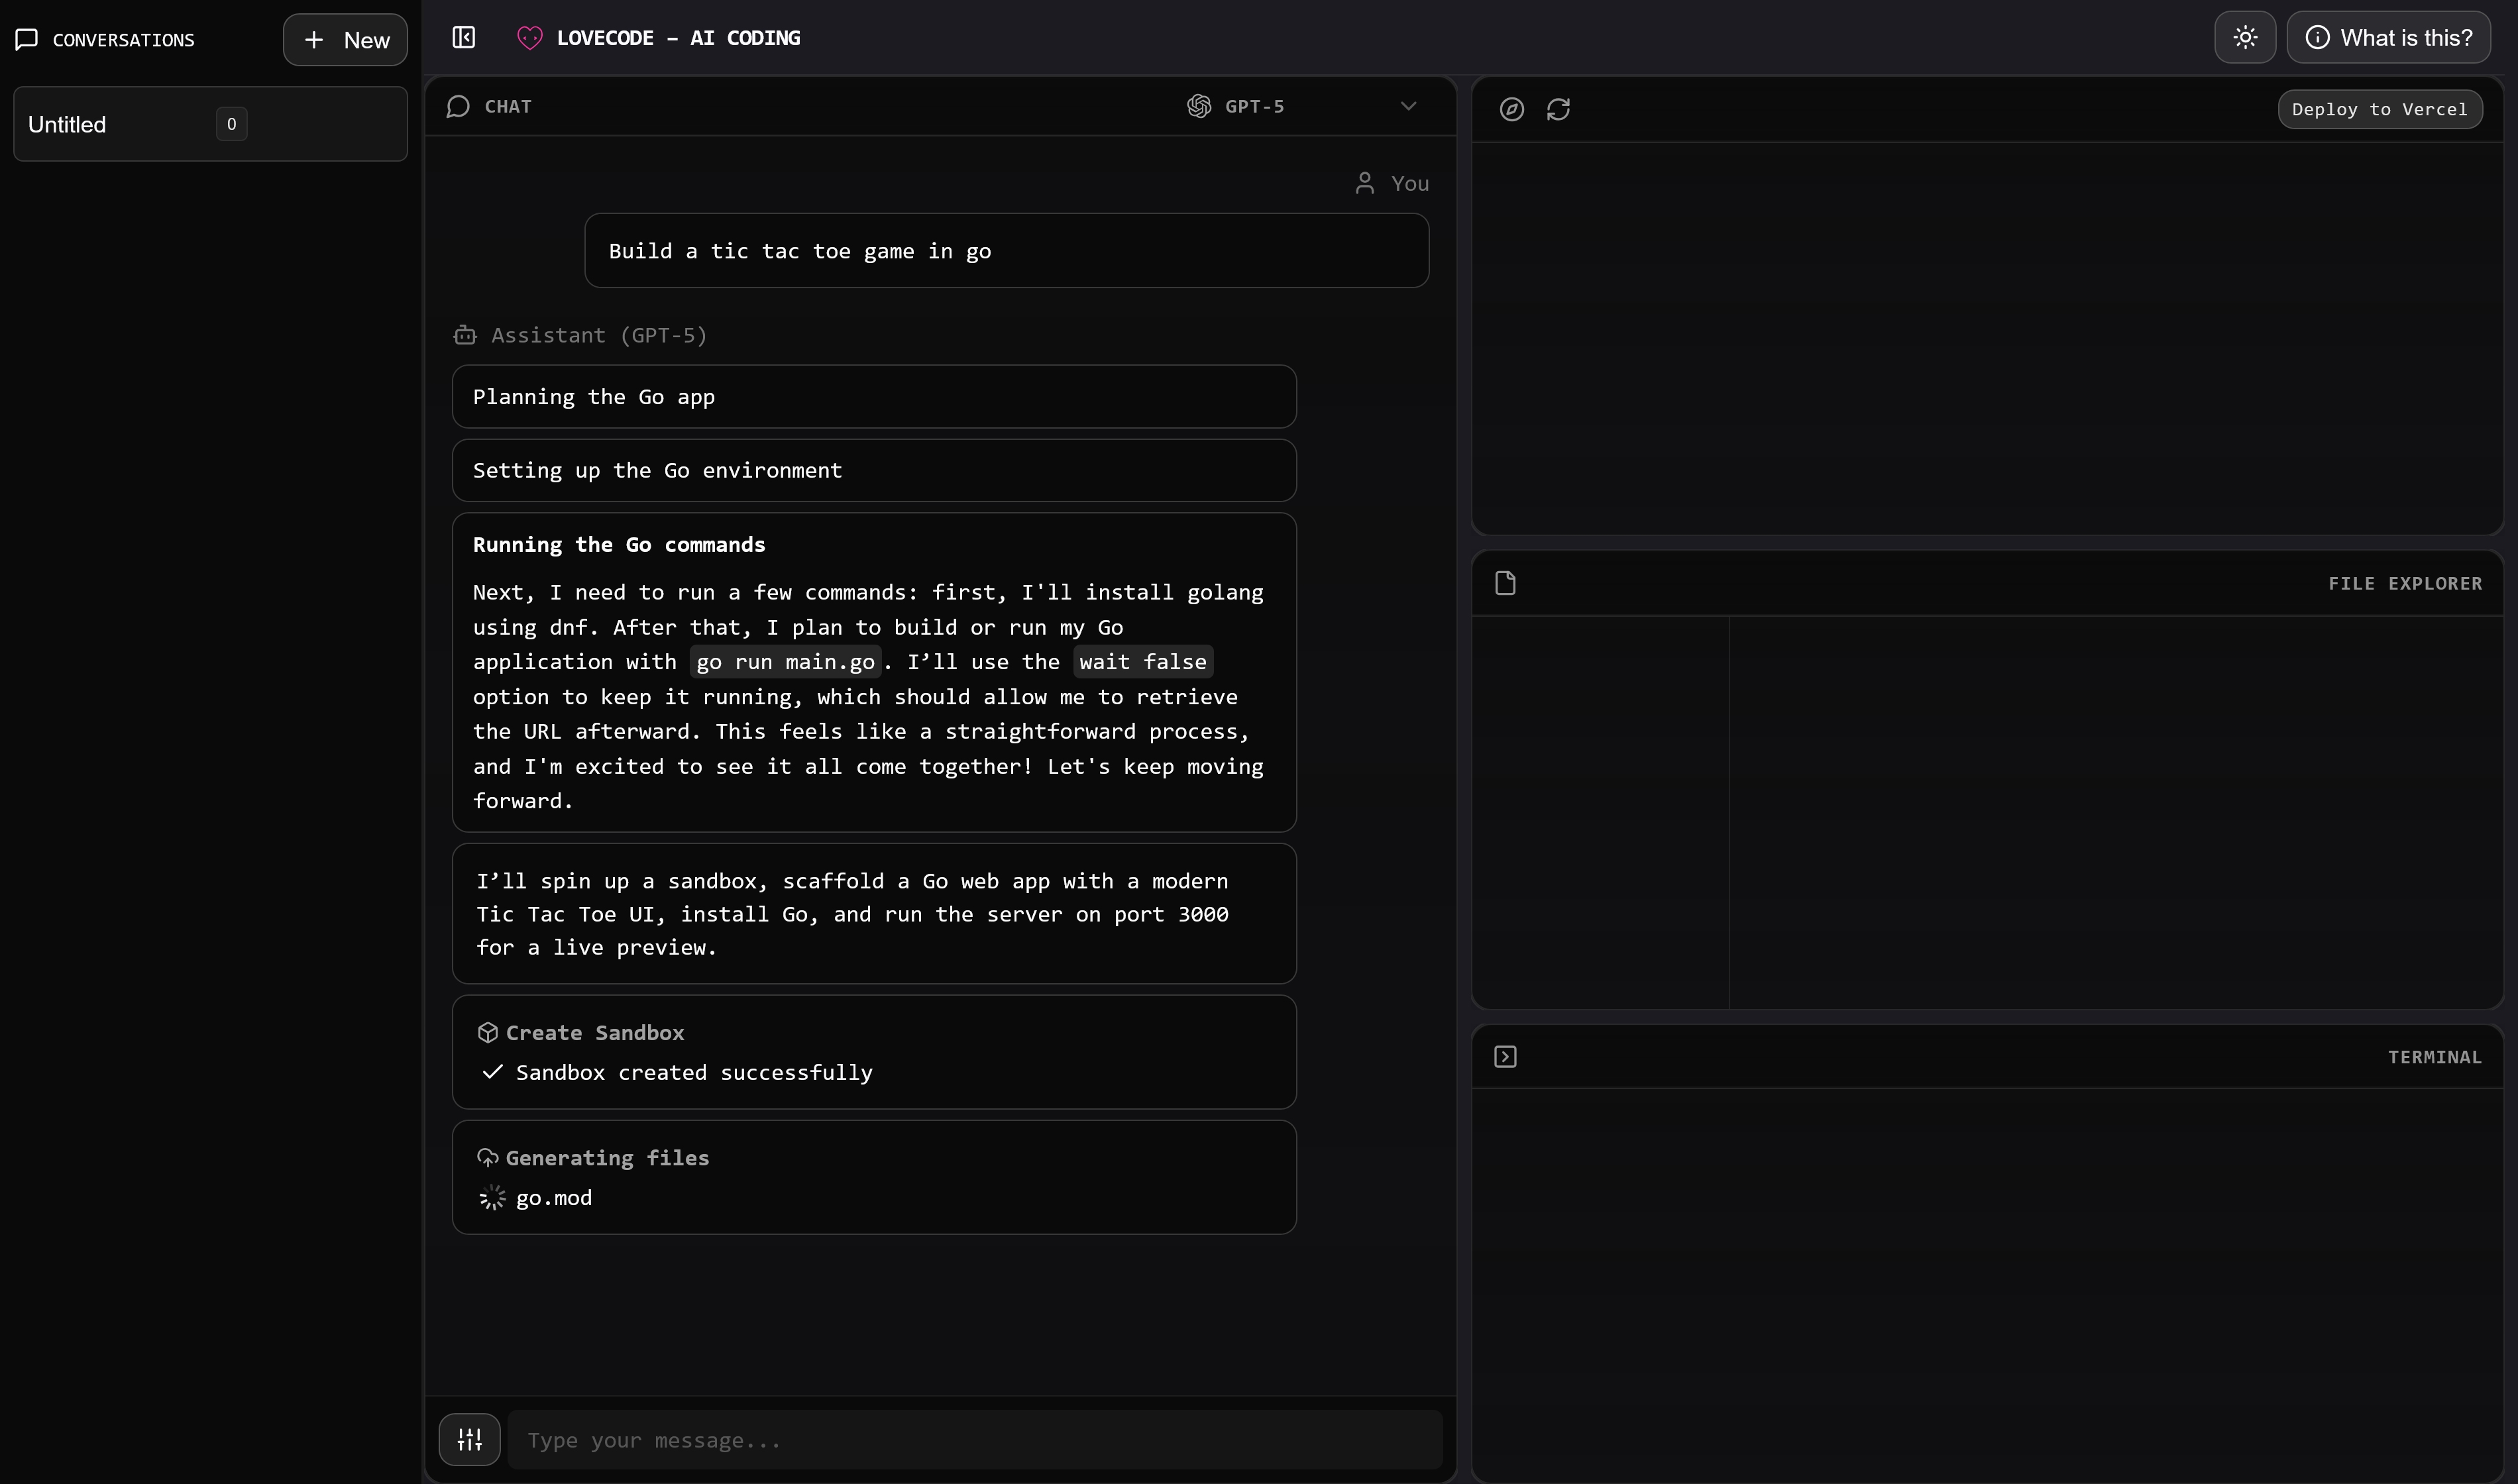Click the checkmark beside Sandbox created successfully
Viewport: 2518px width, 1484px height.
pos(492,1072)
